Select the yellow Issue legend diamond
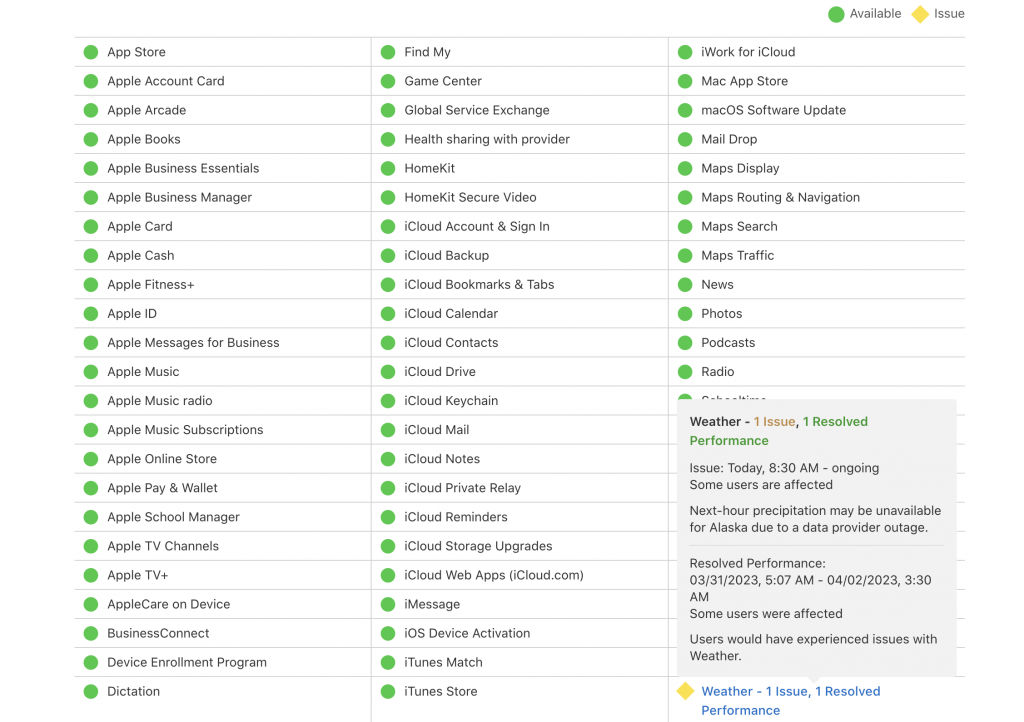This screenshot has height=722, width=1024. 920,14
